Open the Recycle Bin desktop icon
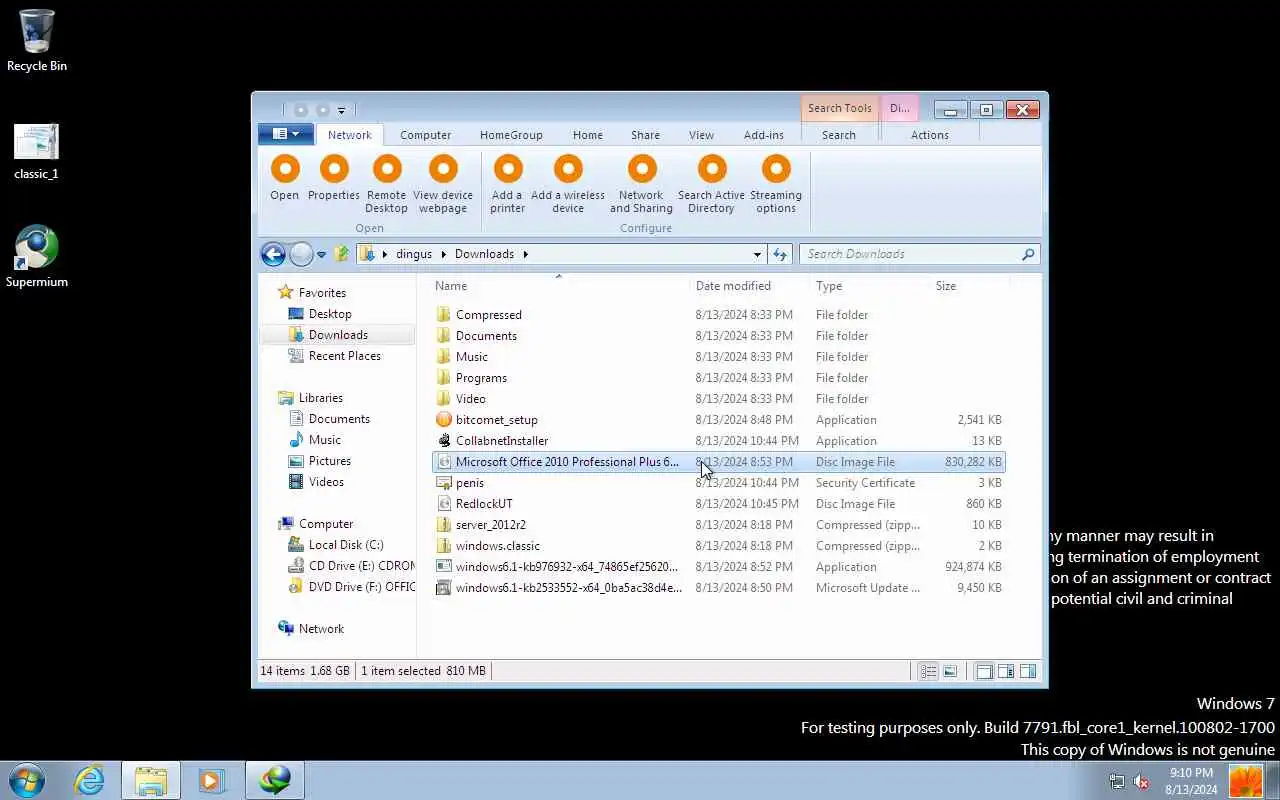Image resolution: width=1280 pixels, height=800 pixels. (x=37, y=41)
